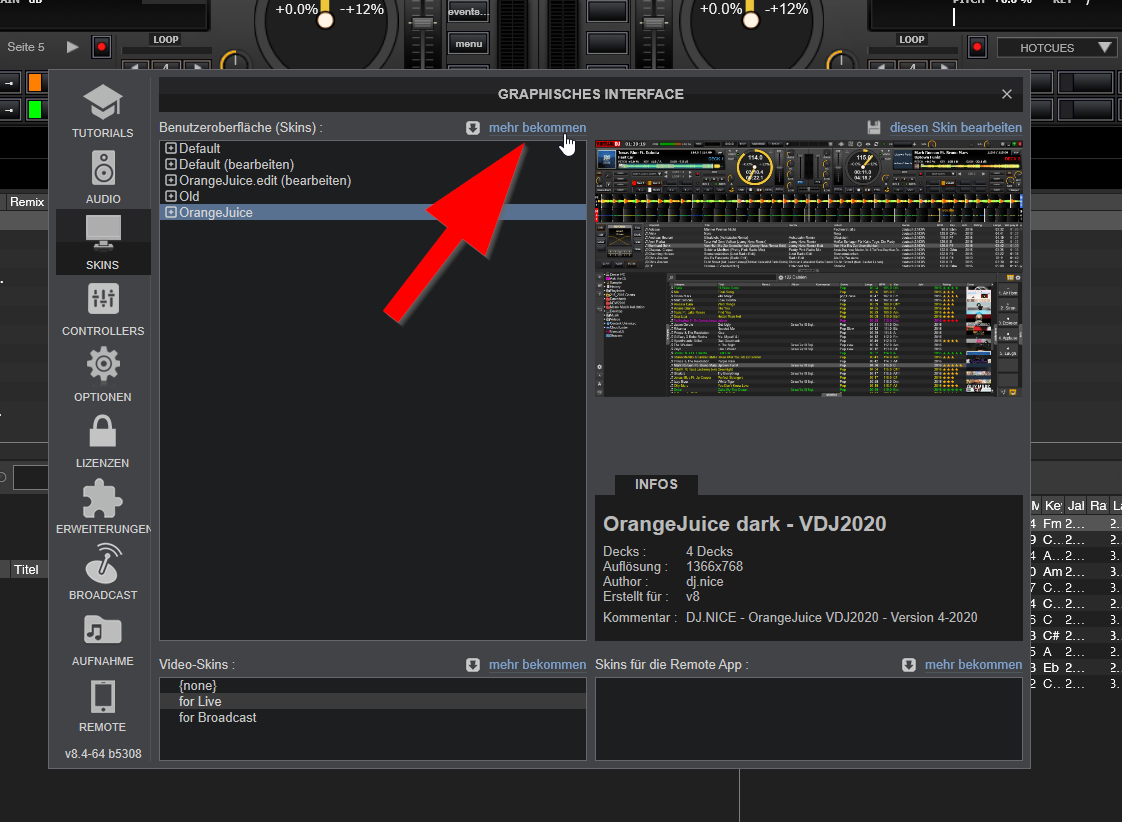Select 'for Live' video skin
This screenshot has height=822, width=1122.
(372, 702)
